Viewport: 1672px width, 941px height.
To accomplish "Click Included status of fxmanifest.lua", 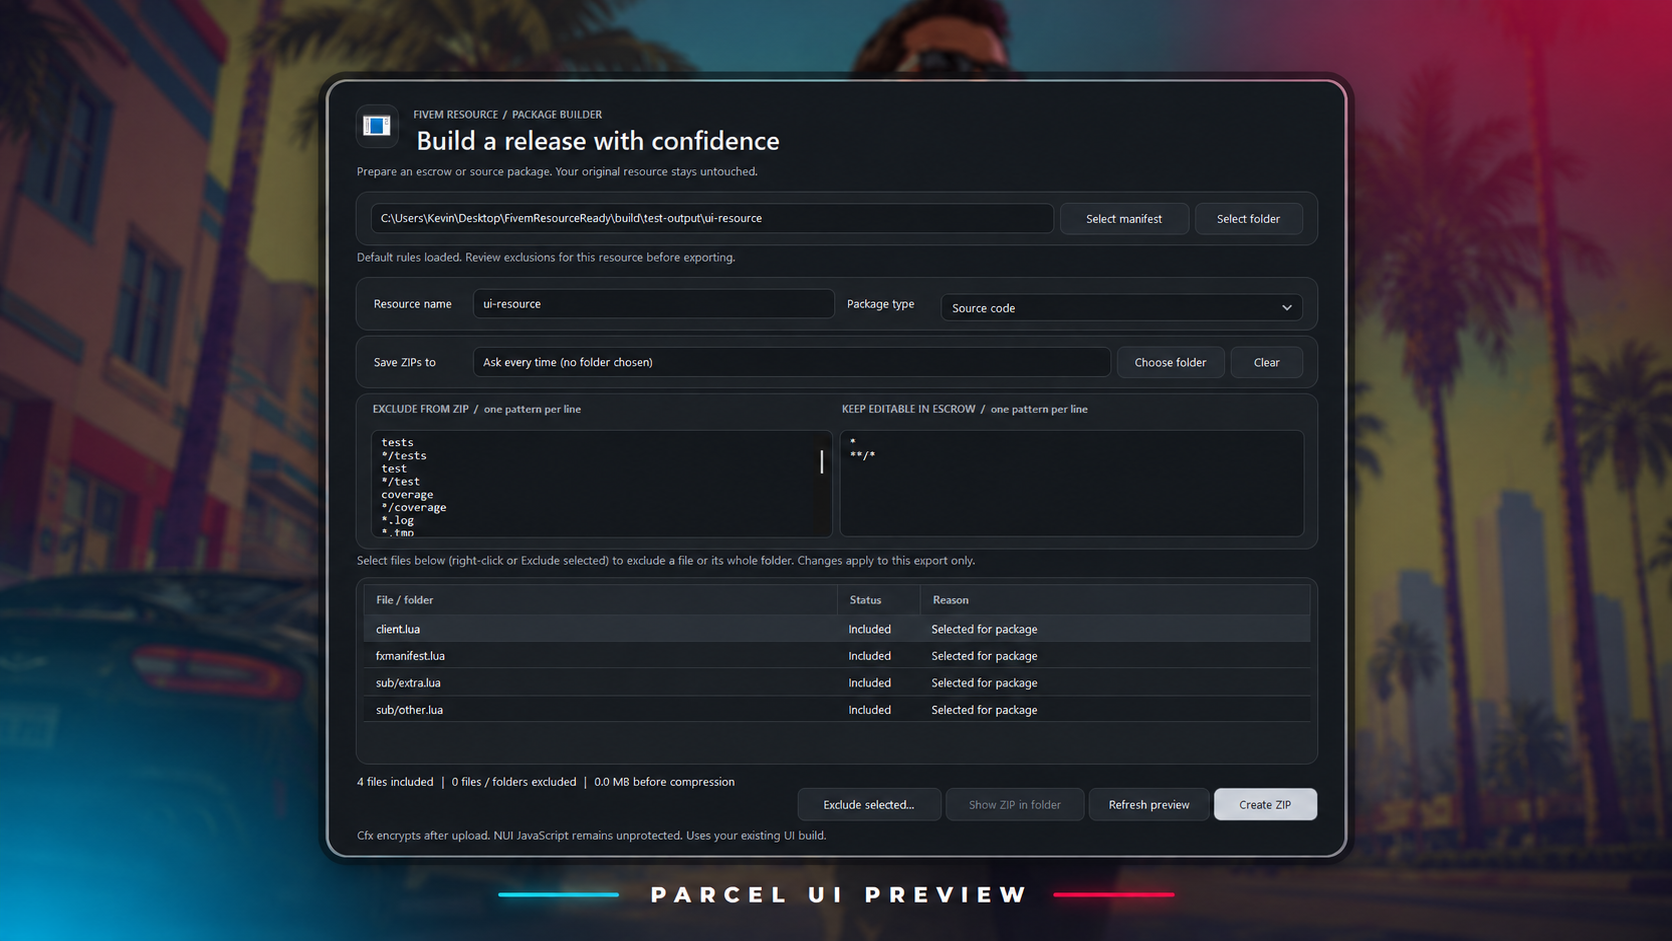I will pos(869,656).
